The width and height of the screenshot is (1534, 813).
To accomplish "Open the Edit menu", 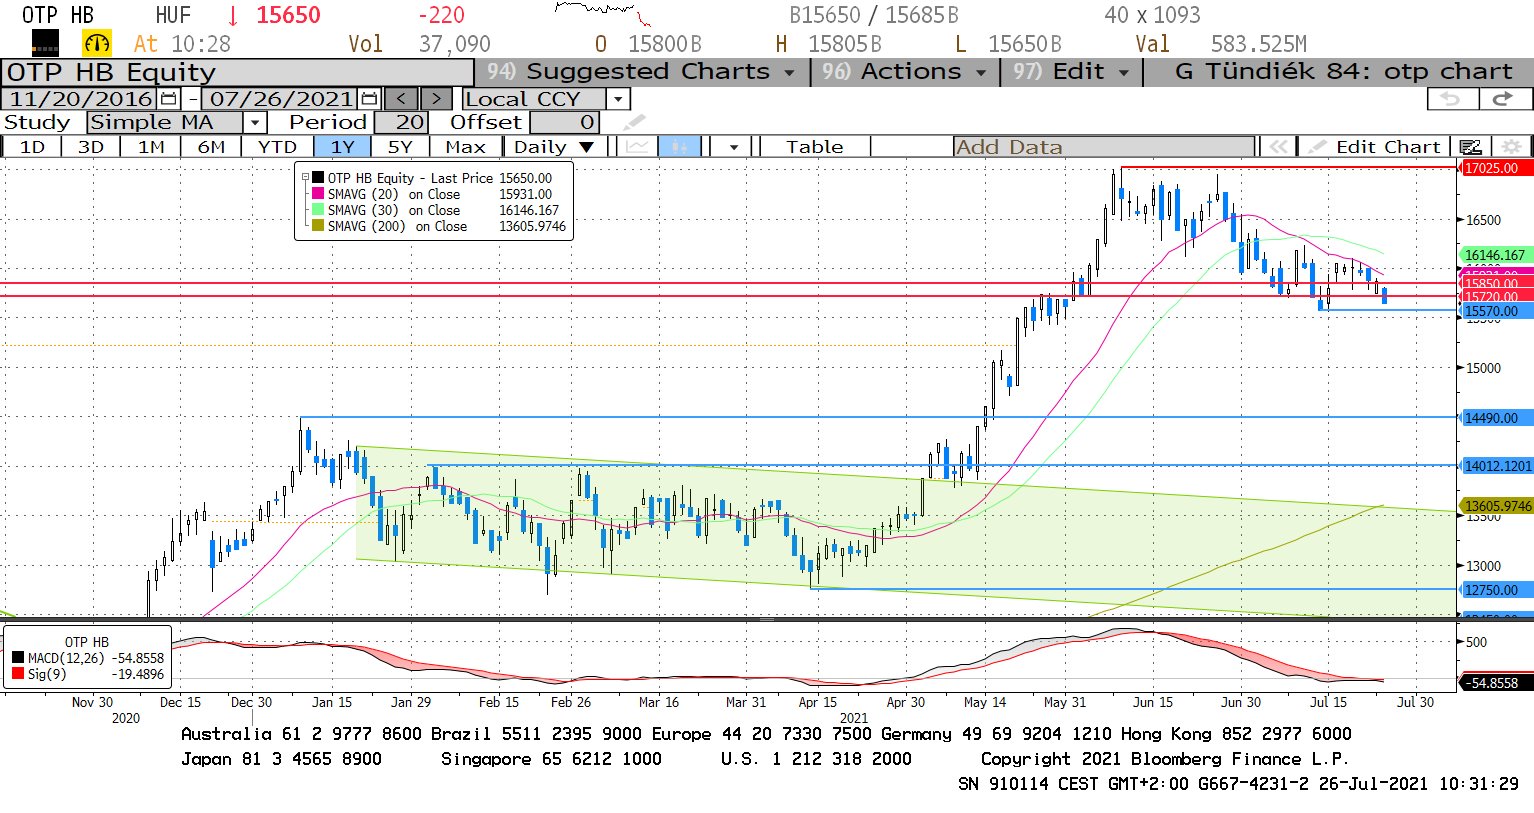I will pyautogui.click(x=1071, y=72).
